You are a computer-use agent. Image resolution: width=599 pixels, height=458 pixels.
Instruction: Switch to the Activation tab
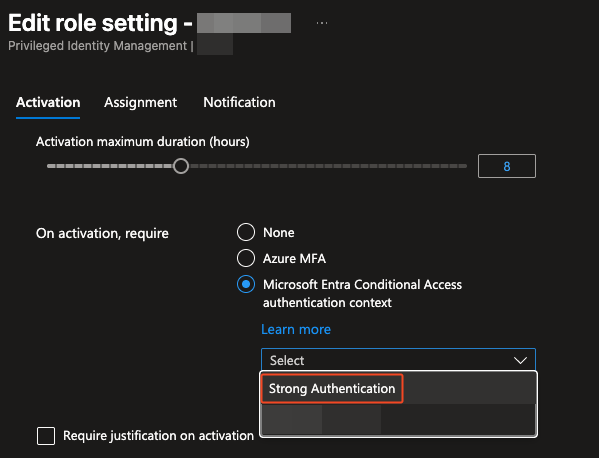[48, 102]
